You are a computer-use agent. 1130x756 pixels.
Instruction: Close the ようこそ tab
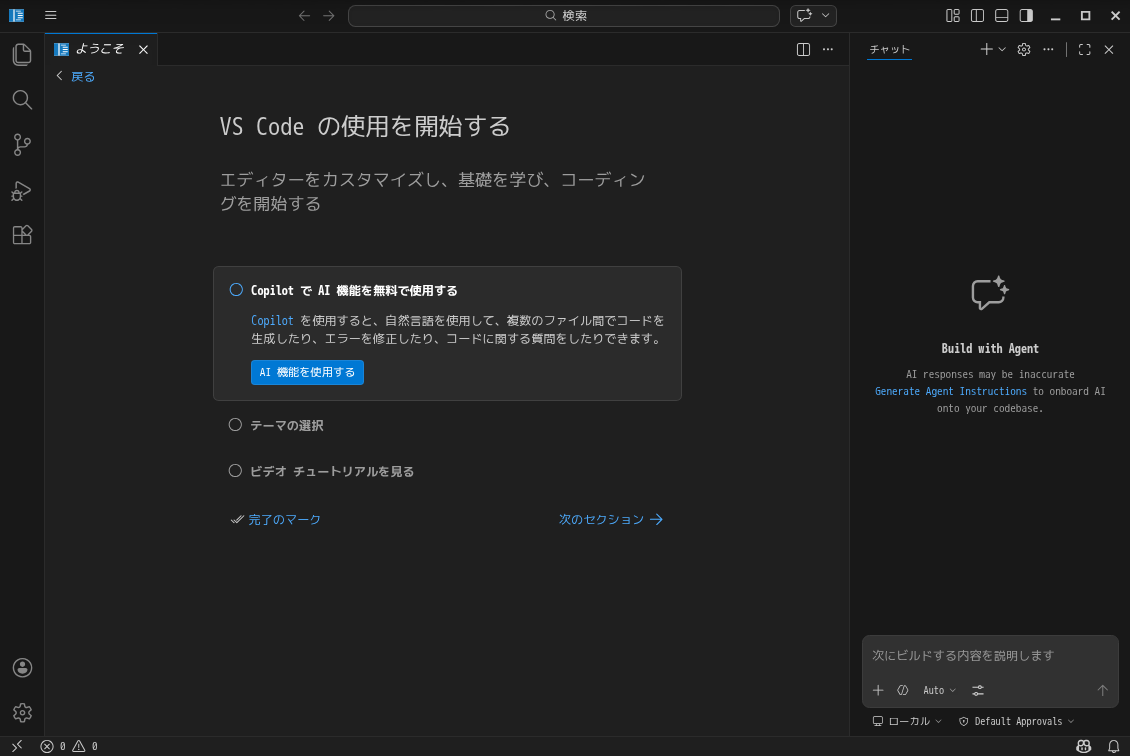coord(143,49)
